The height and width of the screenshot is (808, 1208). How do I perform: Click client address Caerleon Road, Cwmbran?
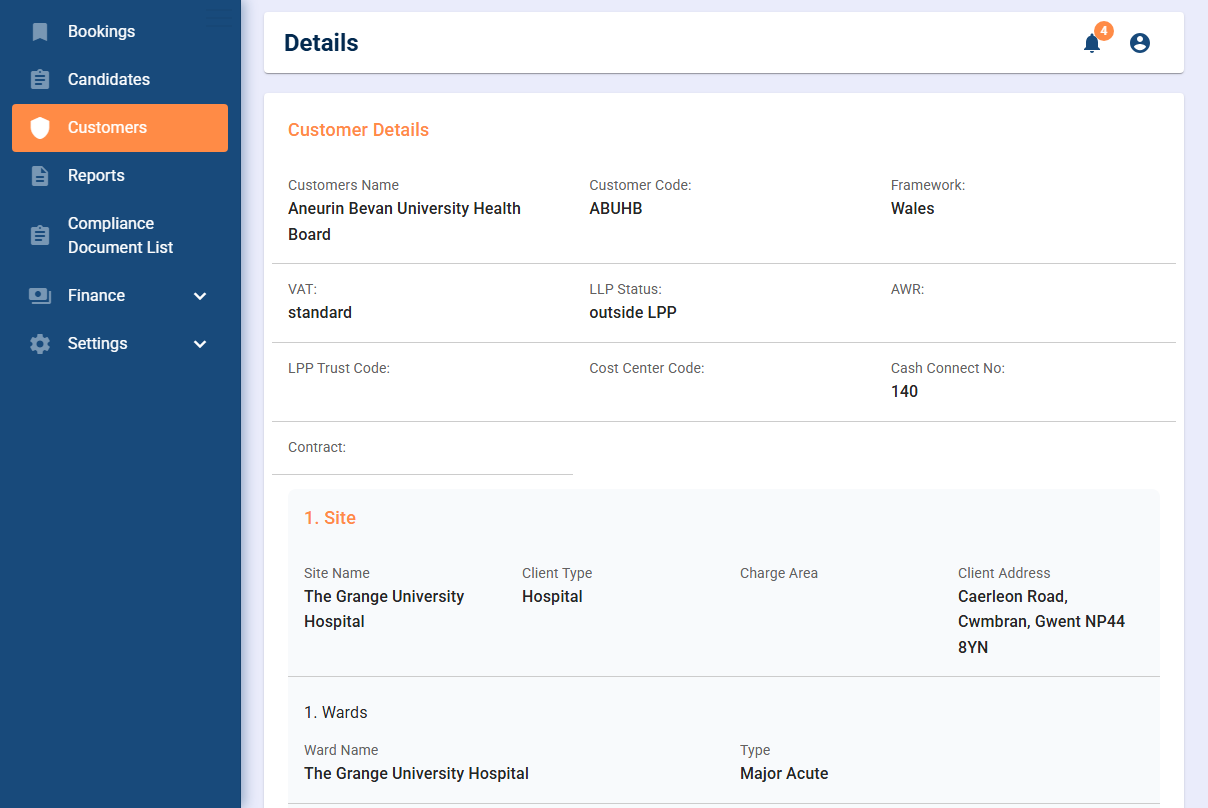click(1042, 622)
